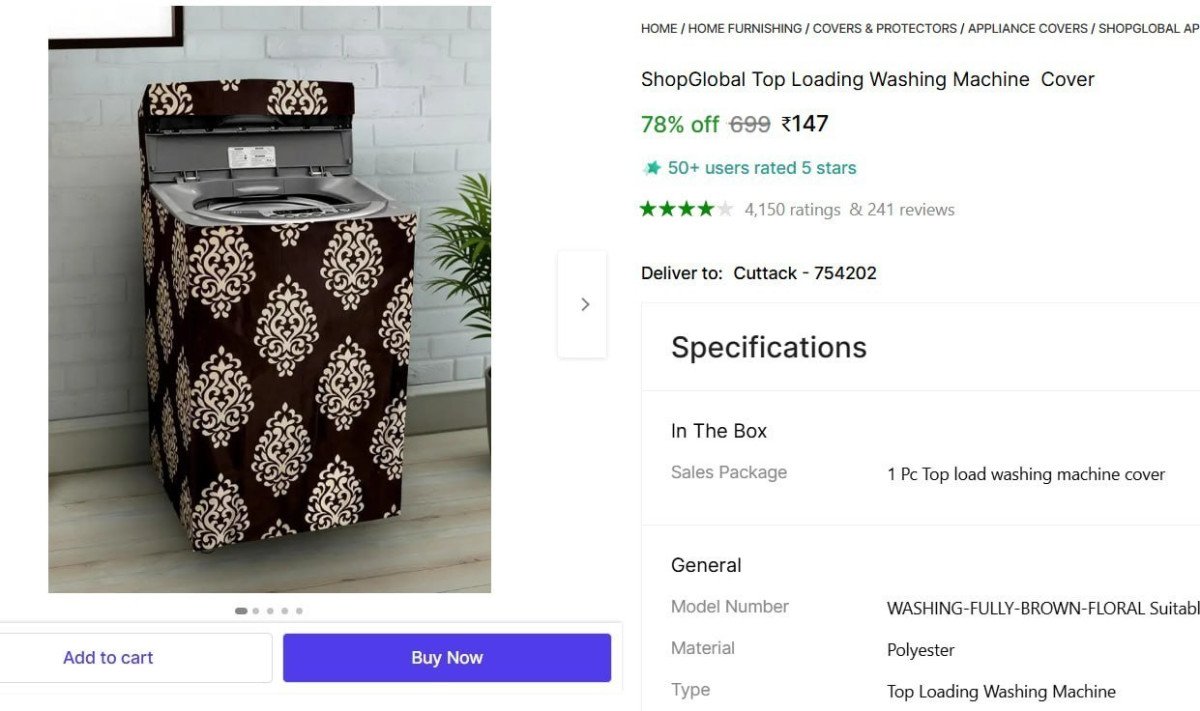Viewport: 1200px width, 711px height.
Task: Navigate to HOME via breadcrumb
Action: [657, 28]
